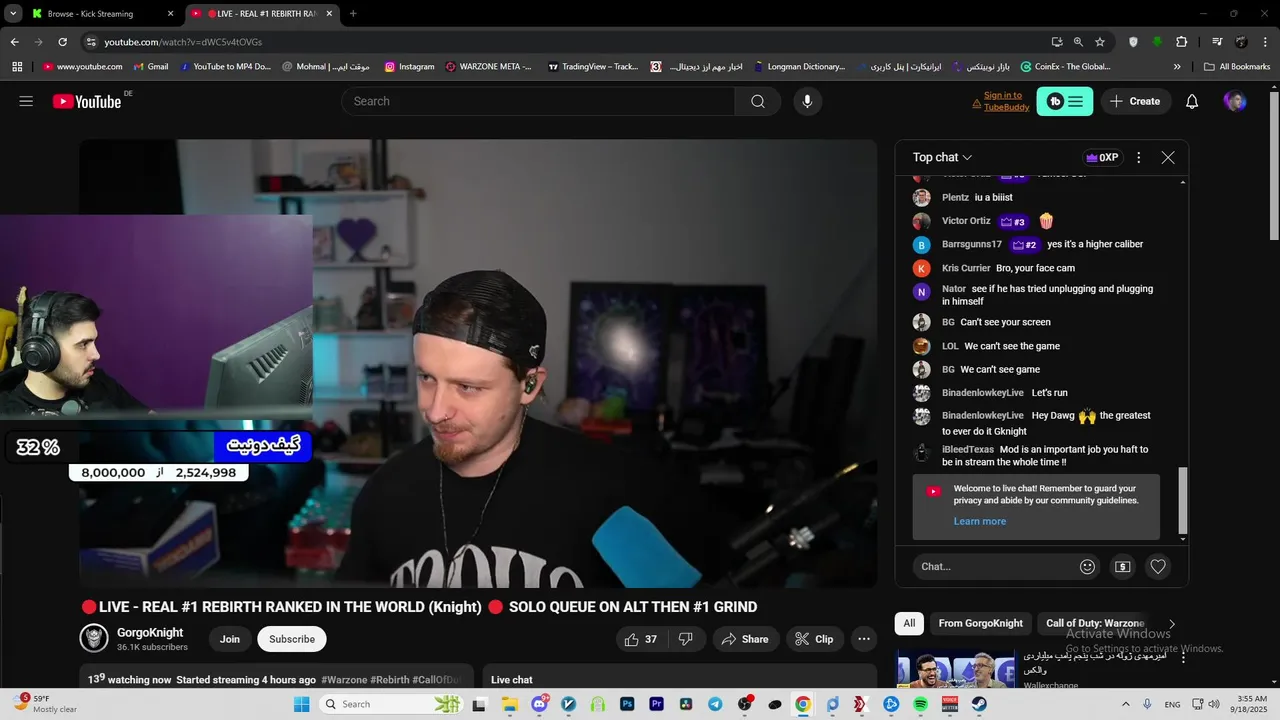Open chat options three-dot menu
Screen dimensions: 1280x720
click(1138, 157)
